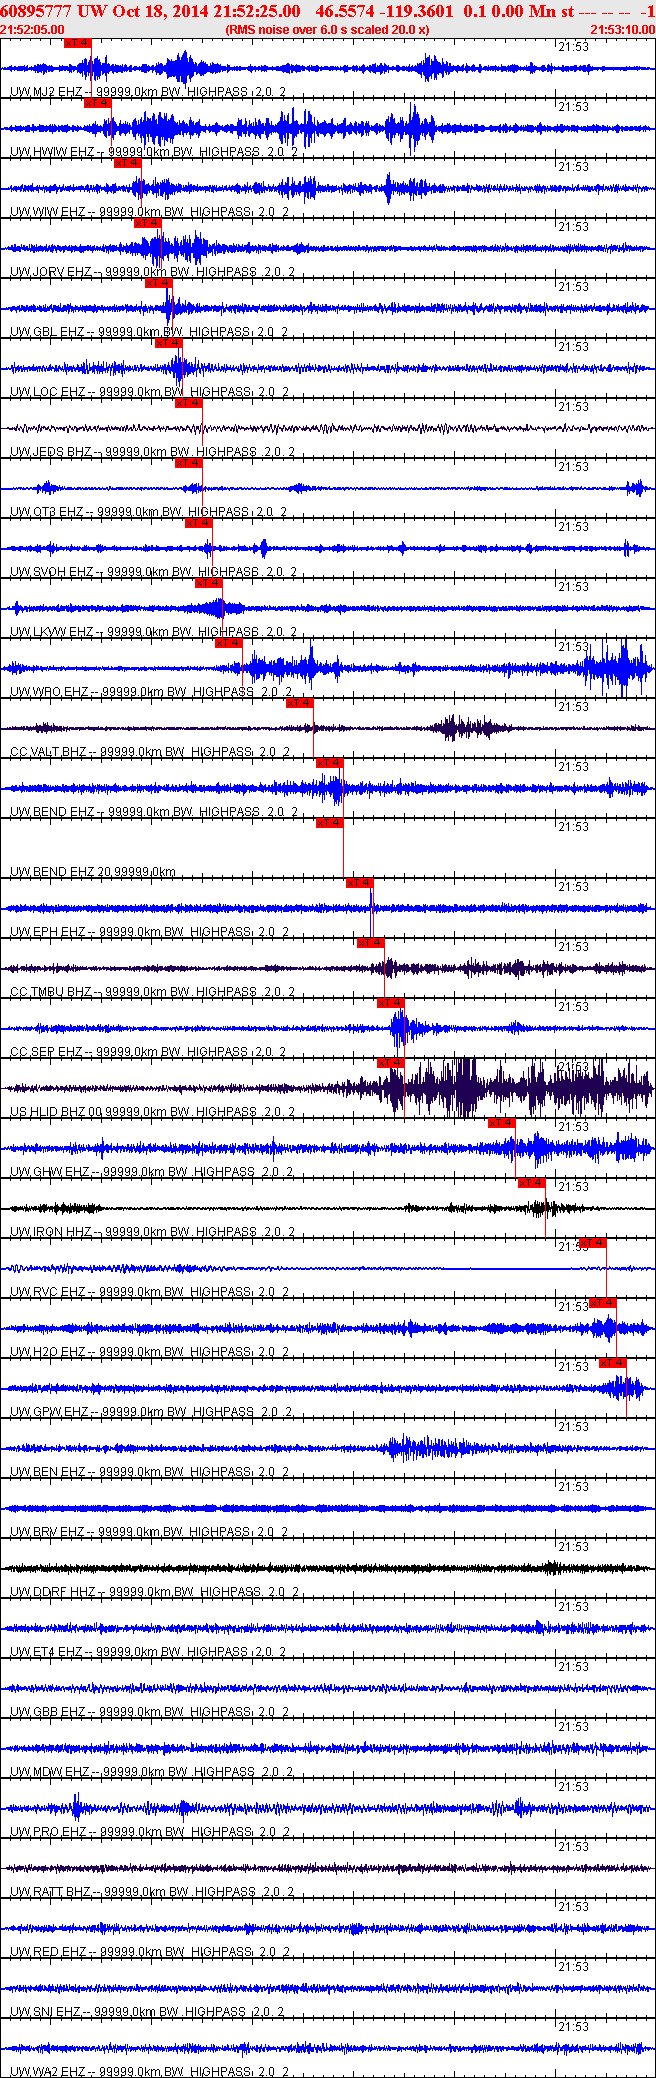656x2078 pixels.
Task: Select the 'UW.ET4 EHZ' trace label
Action: coord(46,1652)
